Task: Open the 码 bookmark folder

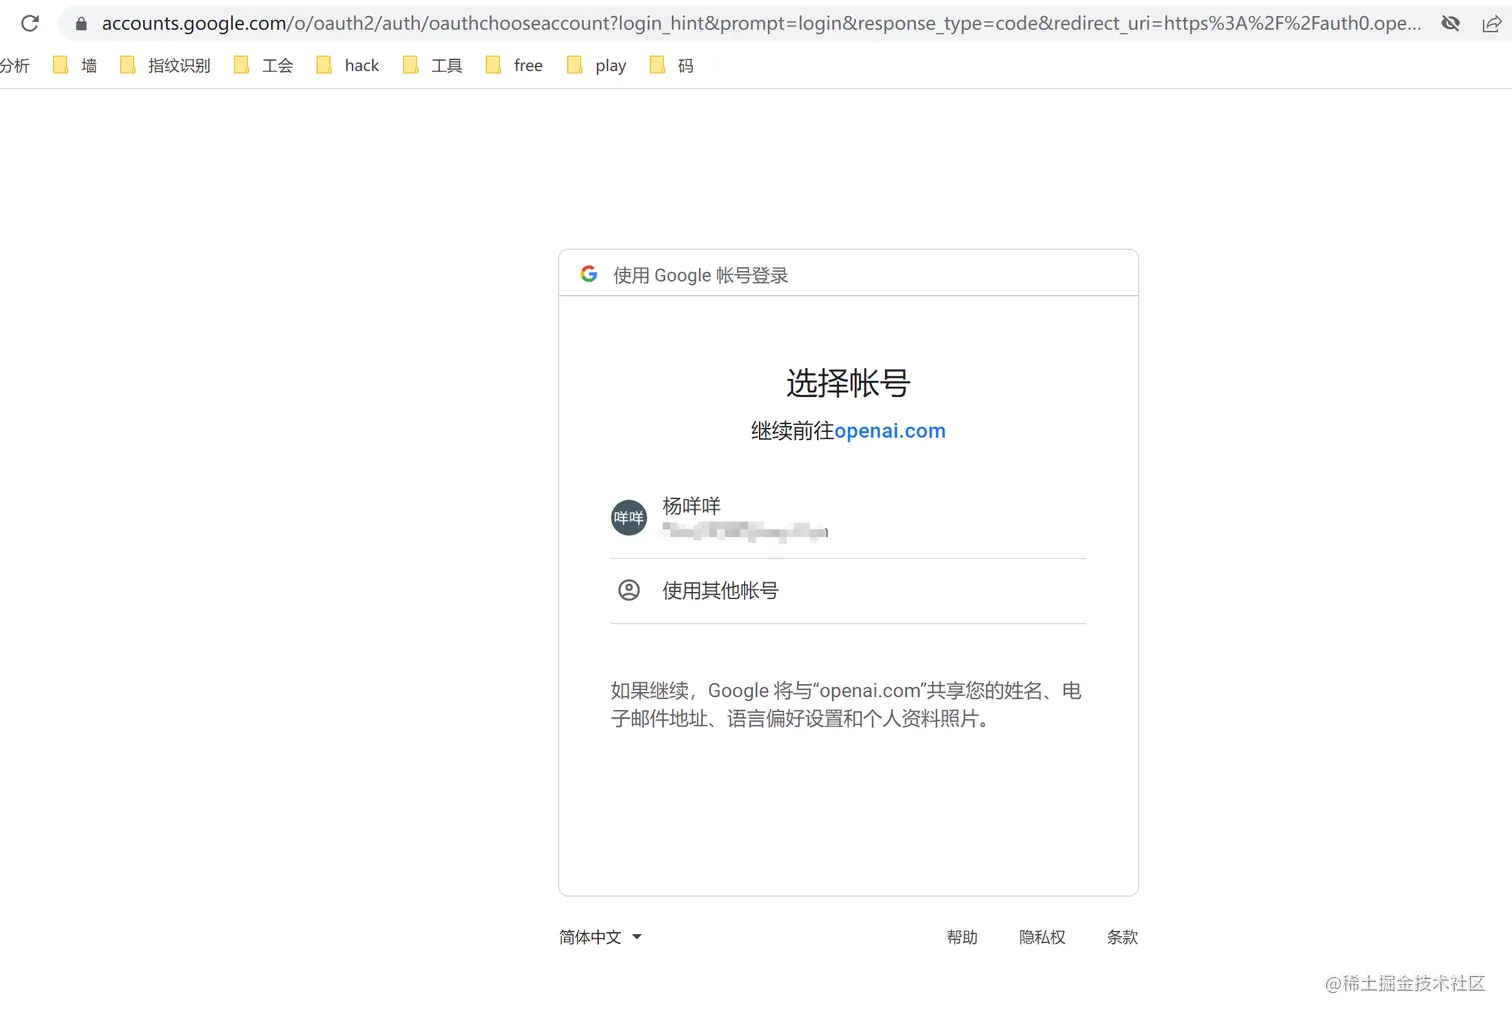Action: [671, 65]
